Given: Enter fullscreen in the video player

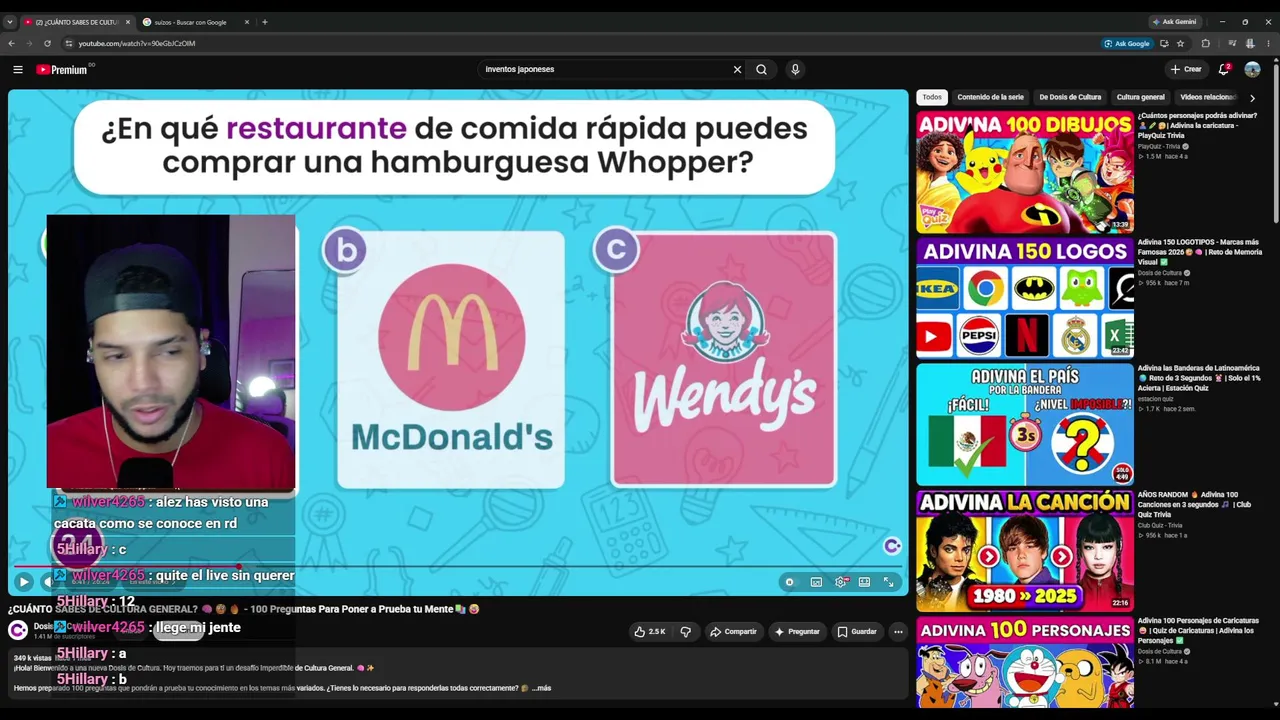Looking at the screenshot, I should click(x=888, y=581).
